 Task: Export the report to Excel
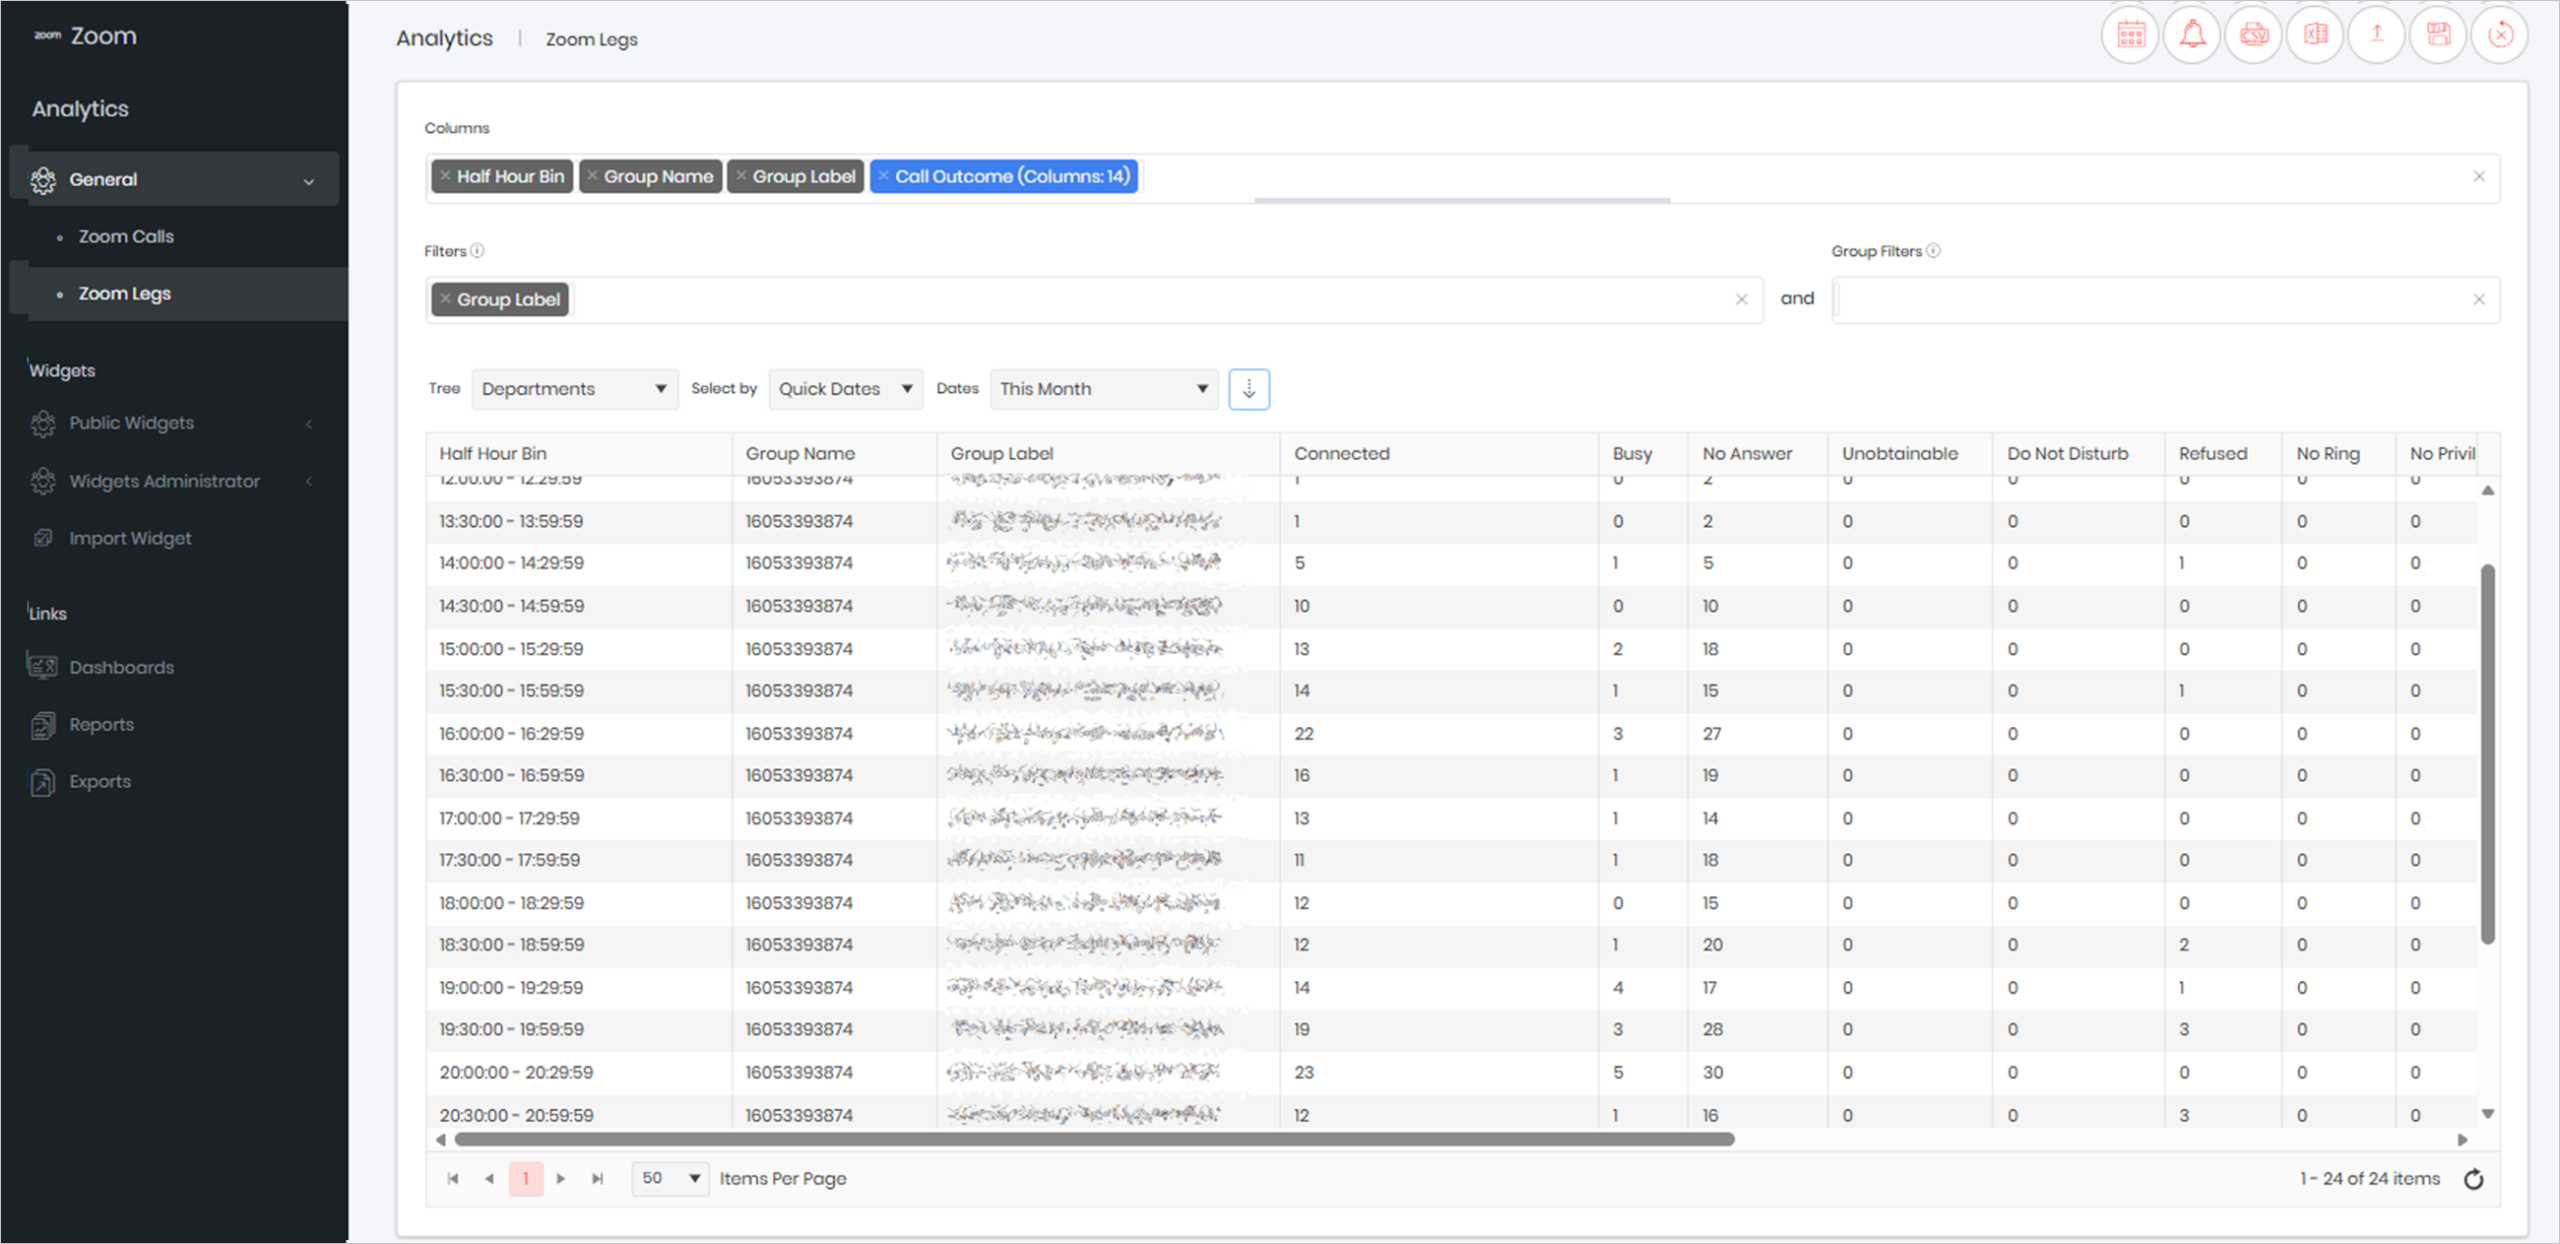2315,35
